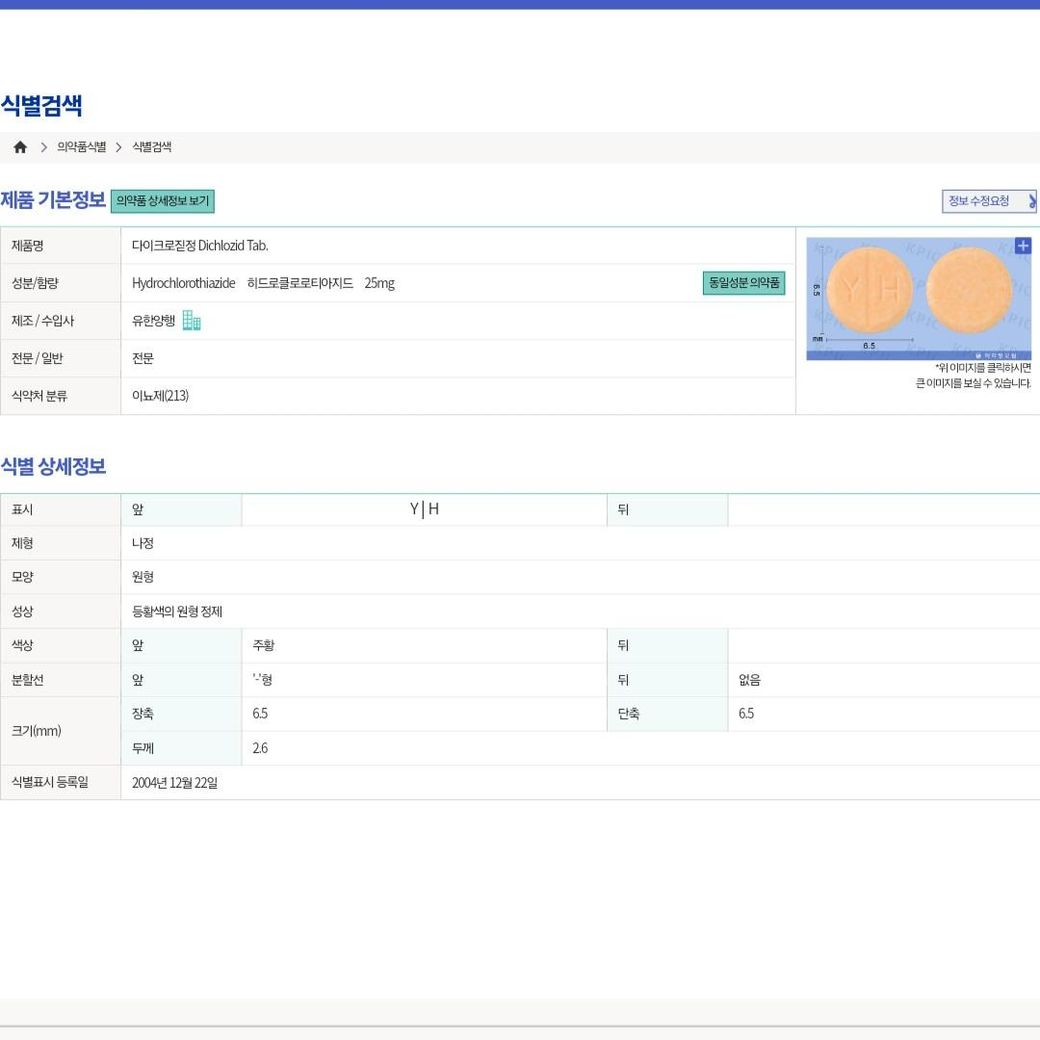
Task: Click the home icon in the breadcrumb
Action: click(x=20, y=147)
